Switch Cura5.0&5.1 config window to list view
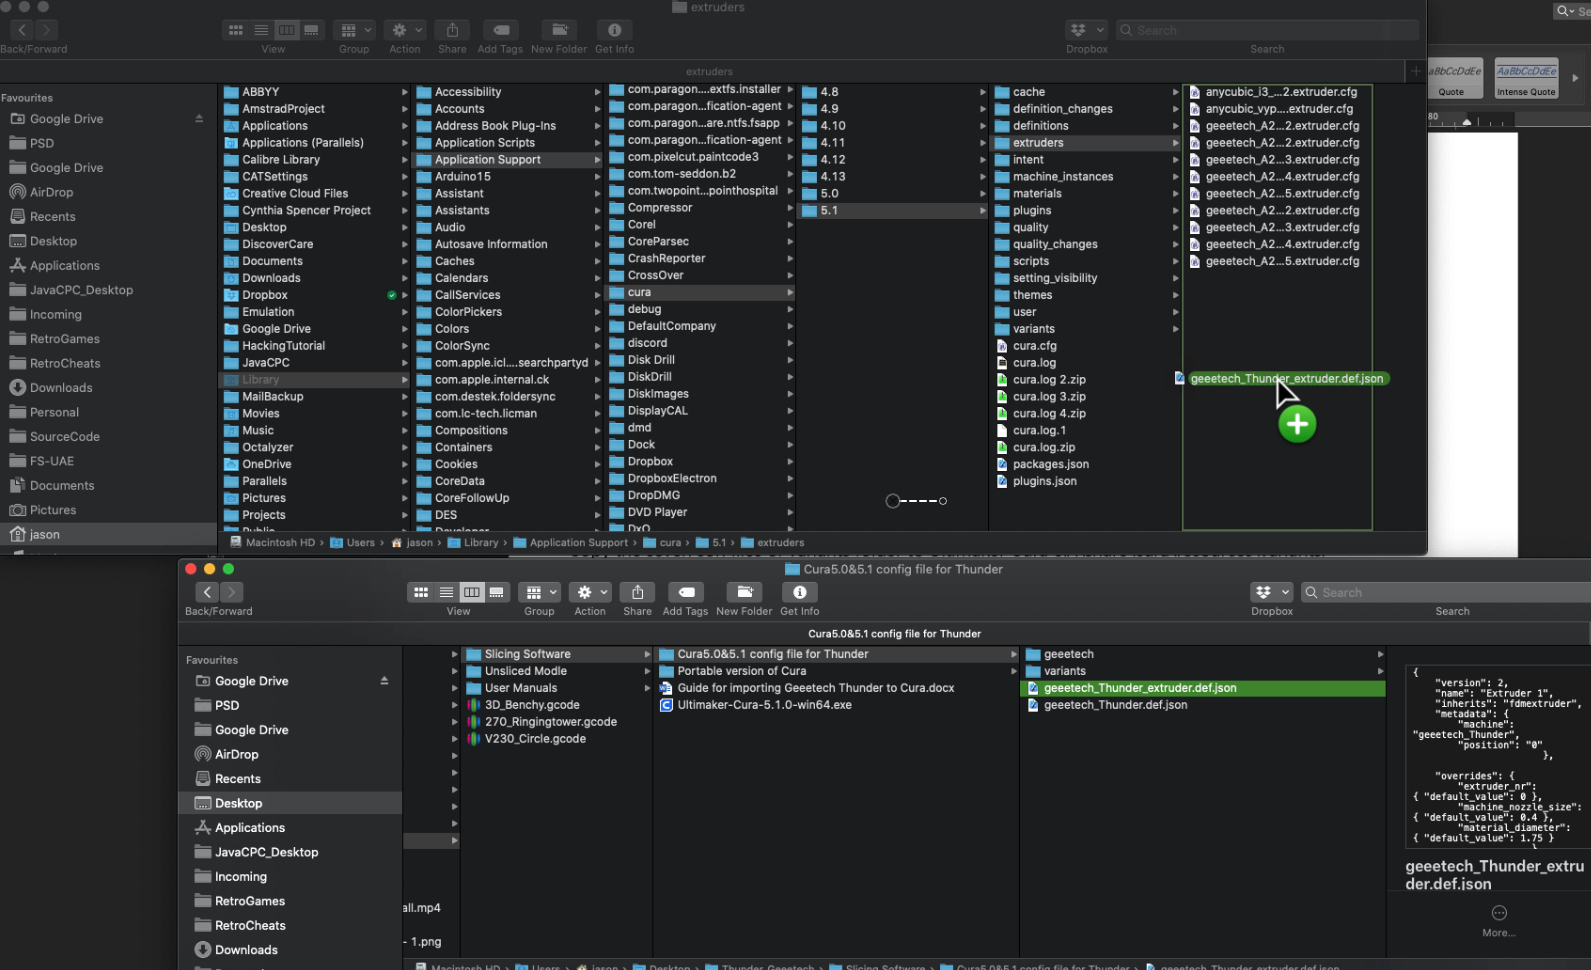The height and width of the screenshot is (970, 1591). [446, 592]
